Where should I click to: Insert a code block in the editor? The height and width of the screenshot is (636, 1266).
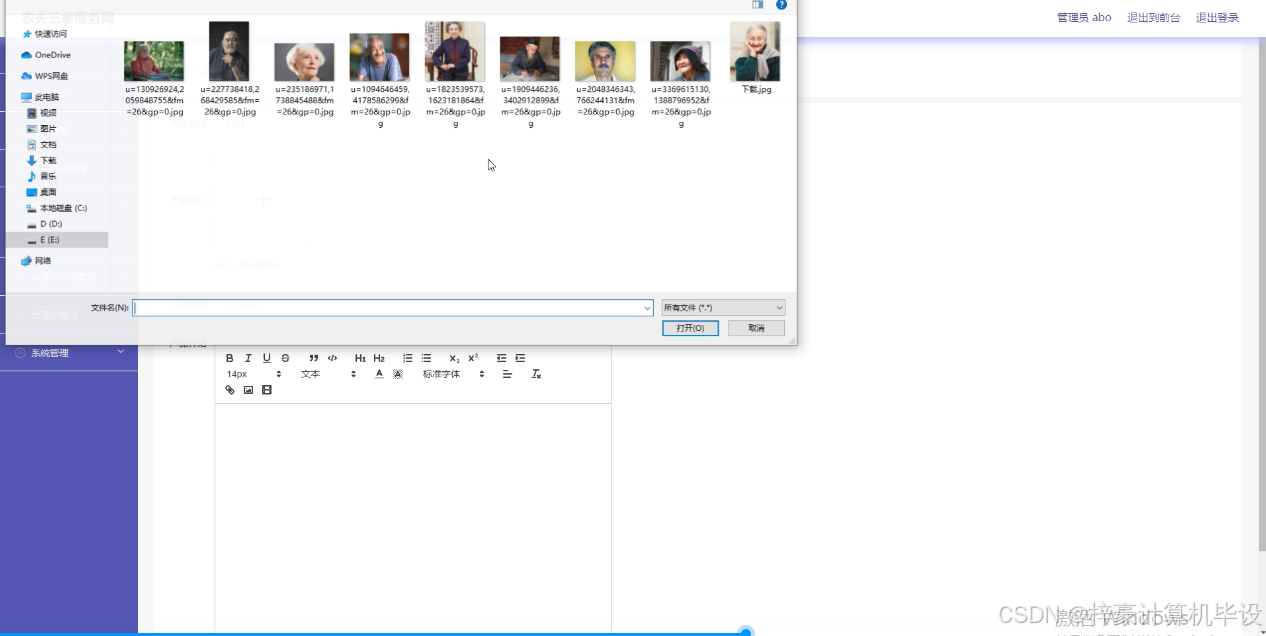coord(333,358)
